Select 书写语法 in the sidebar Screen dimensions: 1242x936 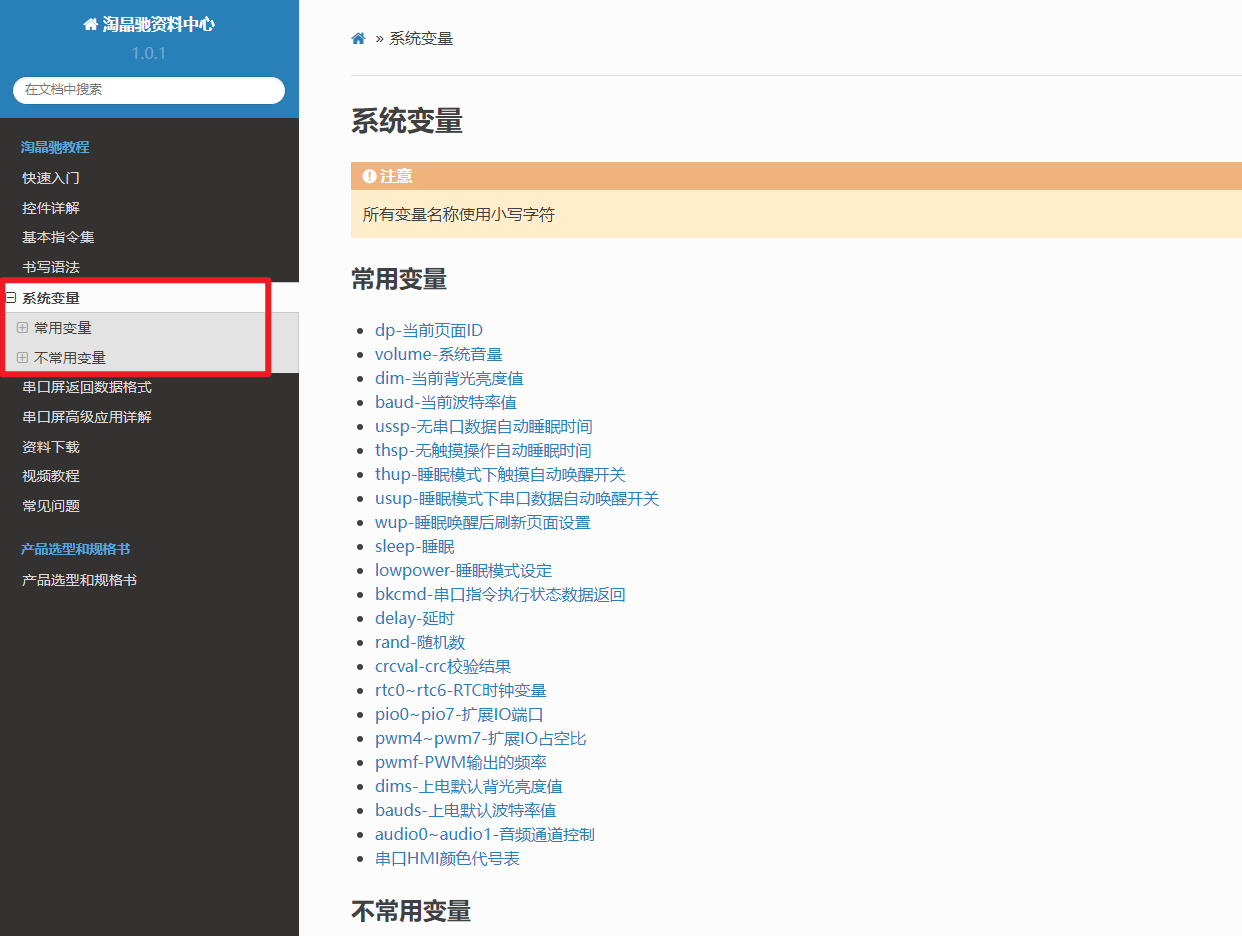pyautogui.click(x=51, y=268)
